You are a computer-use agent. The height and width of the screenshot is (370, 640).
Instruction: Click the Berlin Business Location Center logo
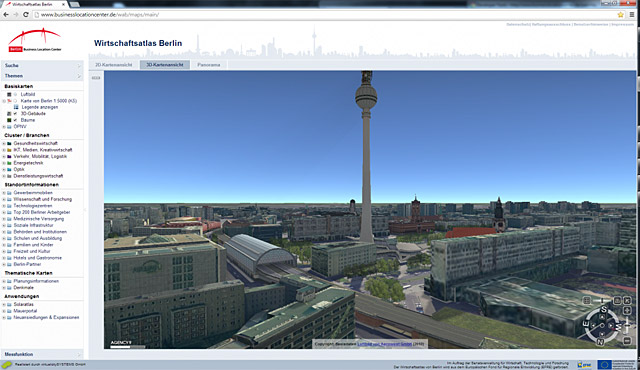(x=35, y=40)
